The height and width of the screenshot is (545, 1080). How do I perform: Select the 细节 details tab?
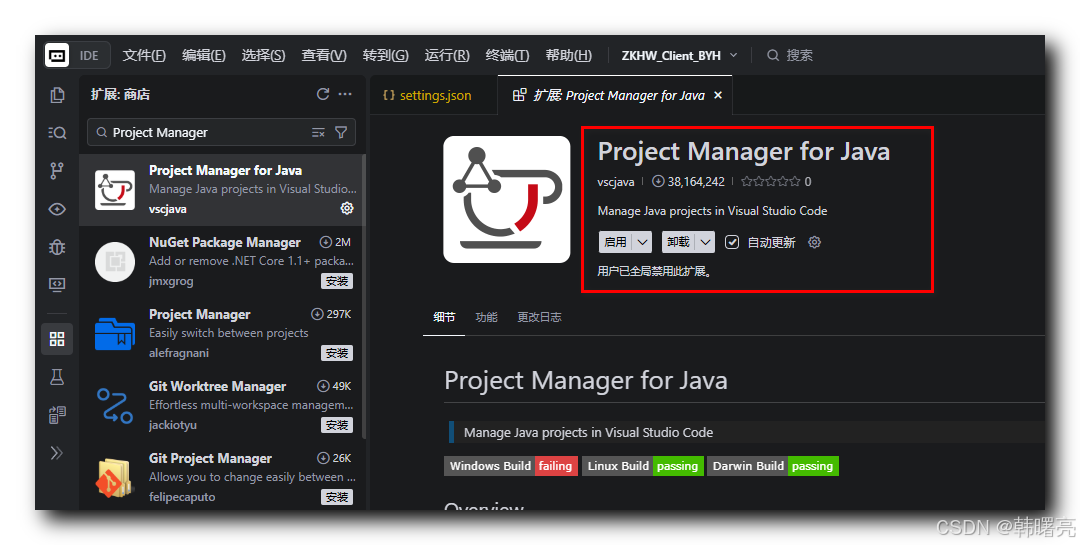[x=444, y=317]
